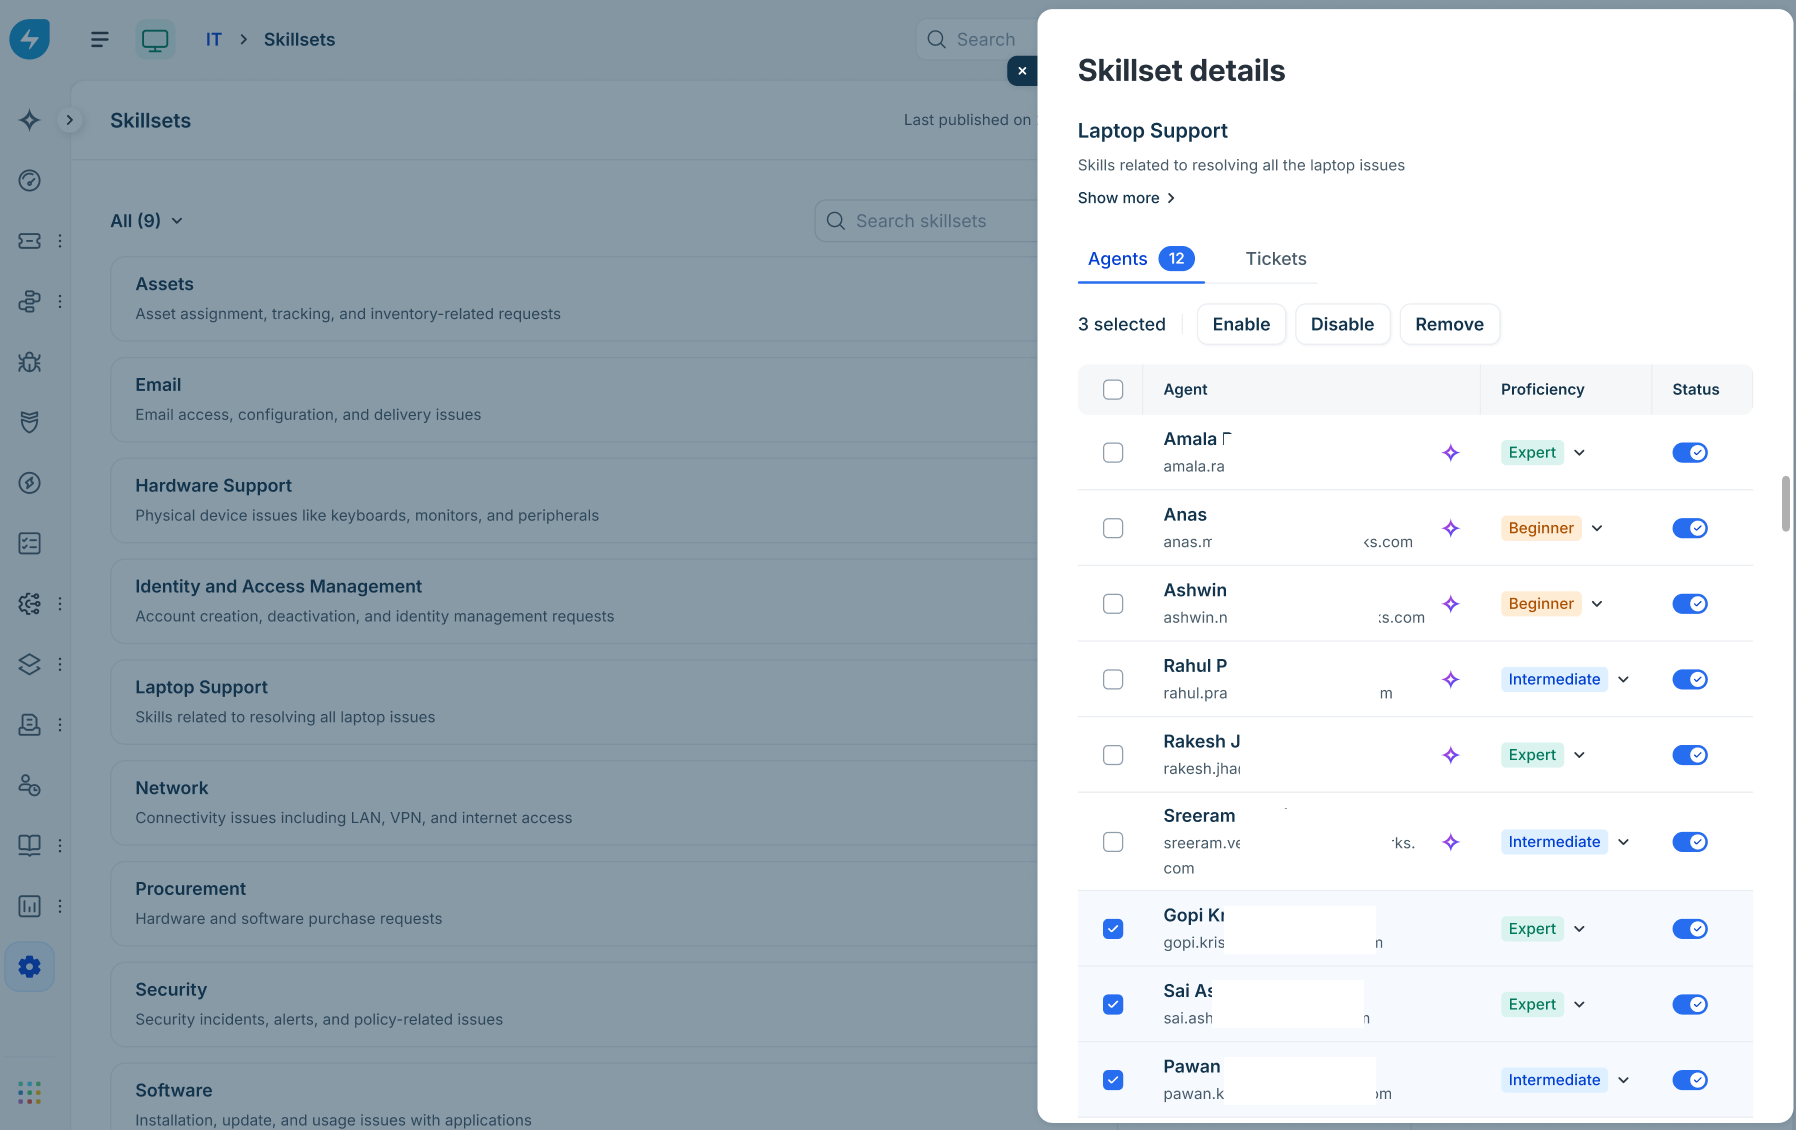Image resolution: width=1796 pixels, height=1130 pixels.
Task: Click the IT workspace monitor icon
Action: click(155, 39)
